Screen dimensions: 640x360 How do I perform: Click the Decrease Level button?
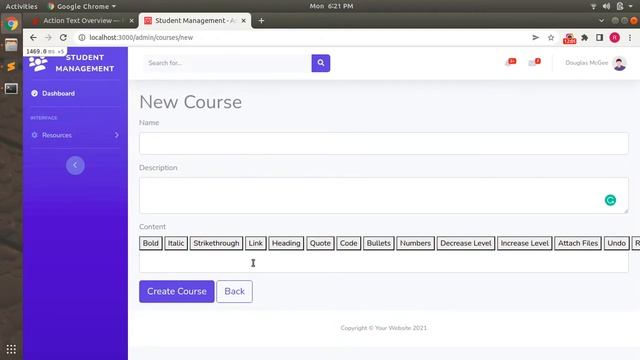(466, 243)
